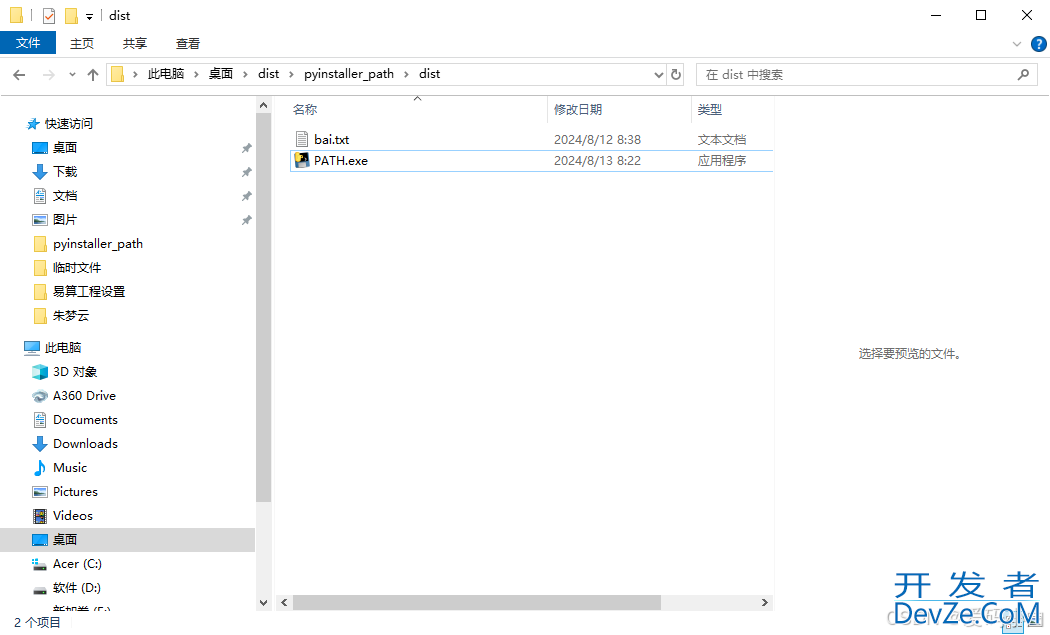Click 此电脑 in the address bar

[165, 74]
